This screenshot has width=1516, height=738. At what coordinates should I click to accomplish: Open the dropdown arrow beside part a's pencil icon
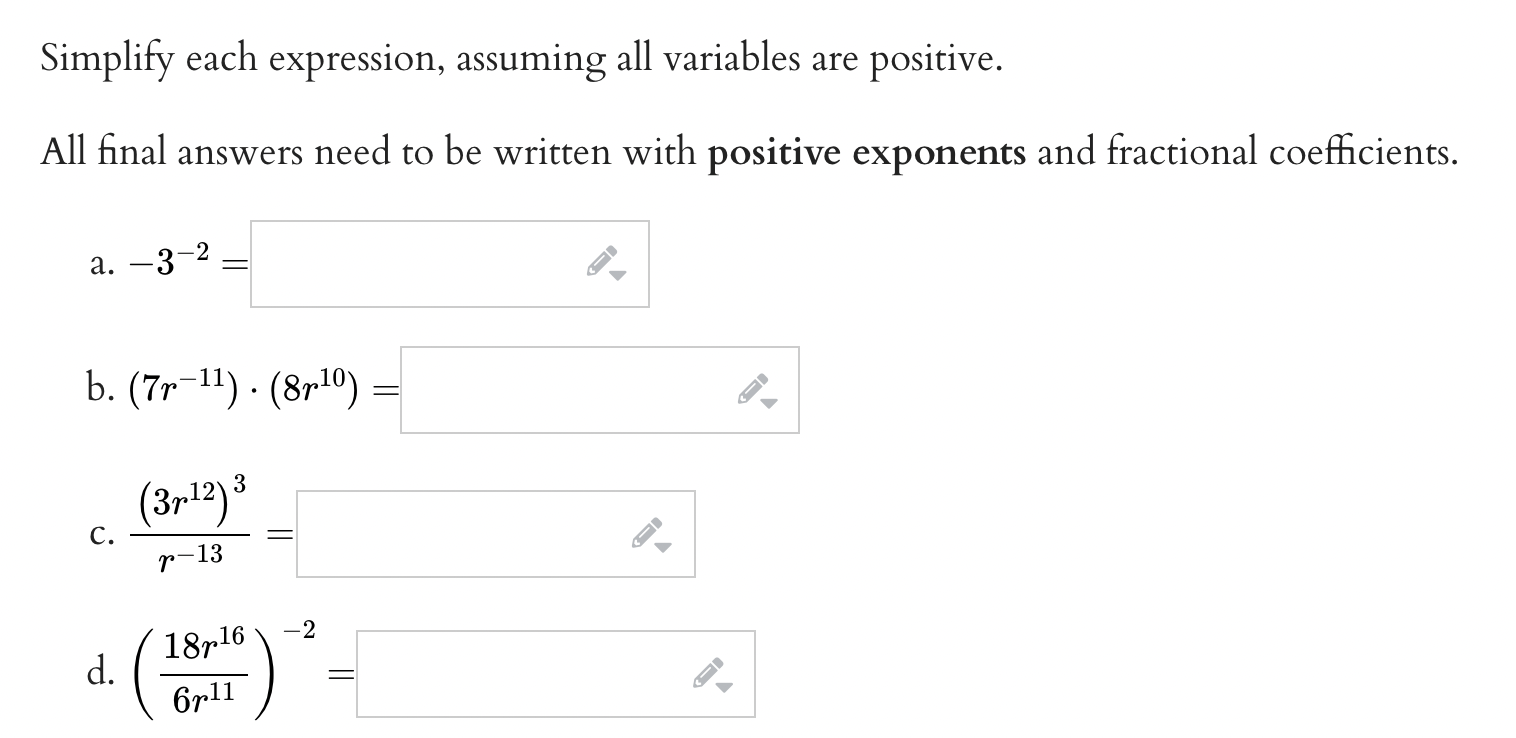pyautogui.click(x=617, y=275)
